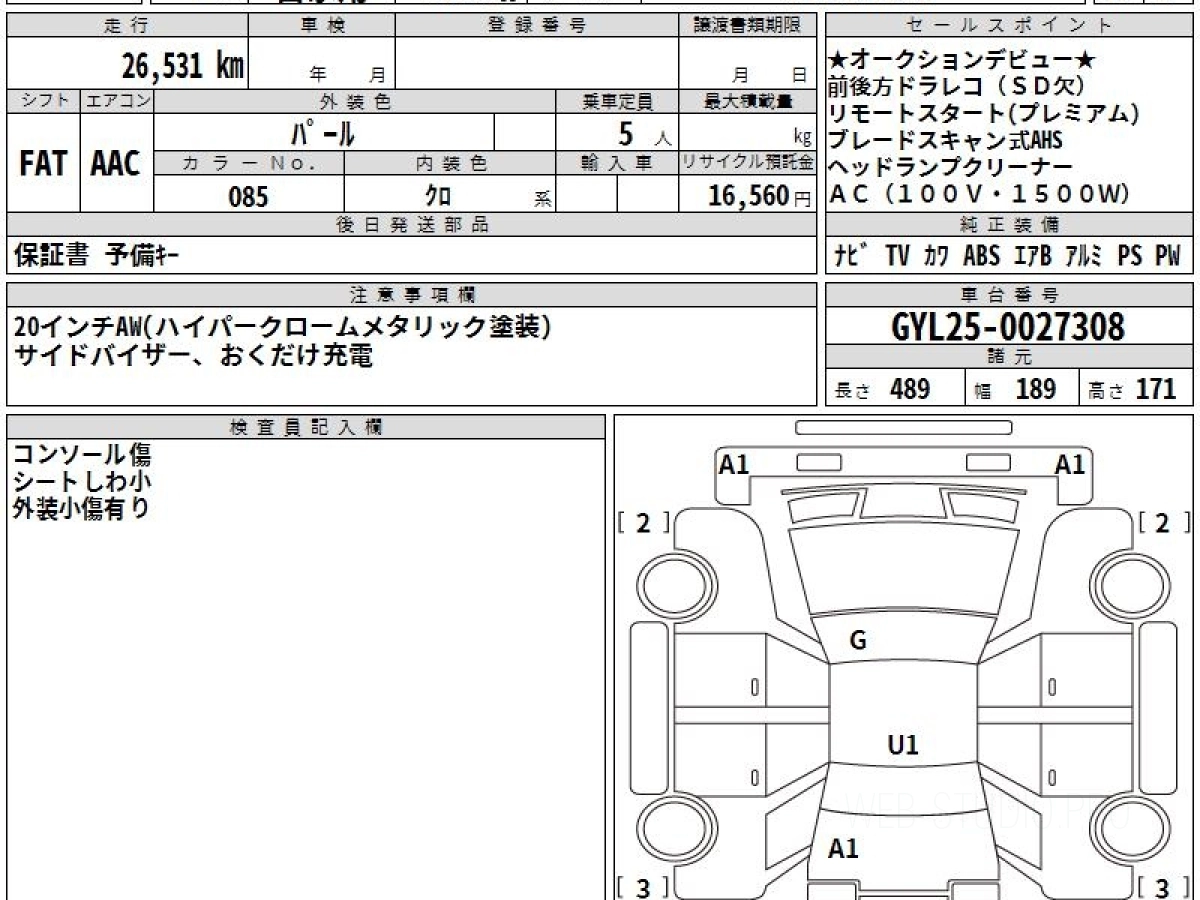This screenshot has width=1200, height=900.
Task: Click the TV equipment label
Action: [897, 256]
